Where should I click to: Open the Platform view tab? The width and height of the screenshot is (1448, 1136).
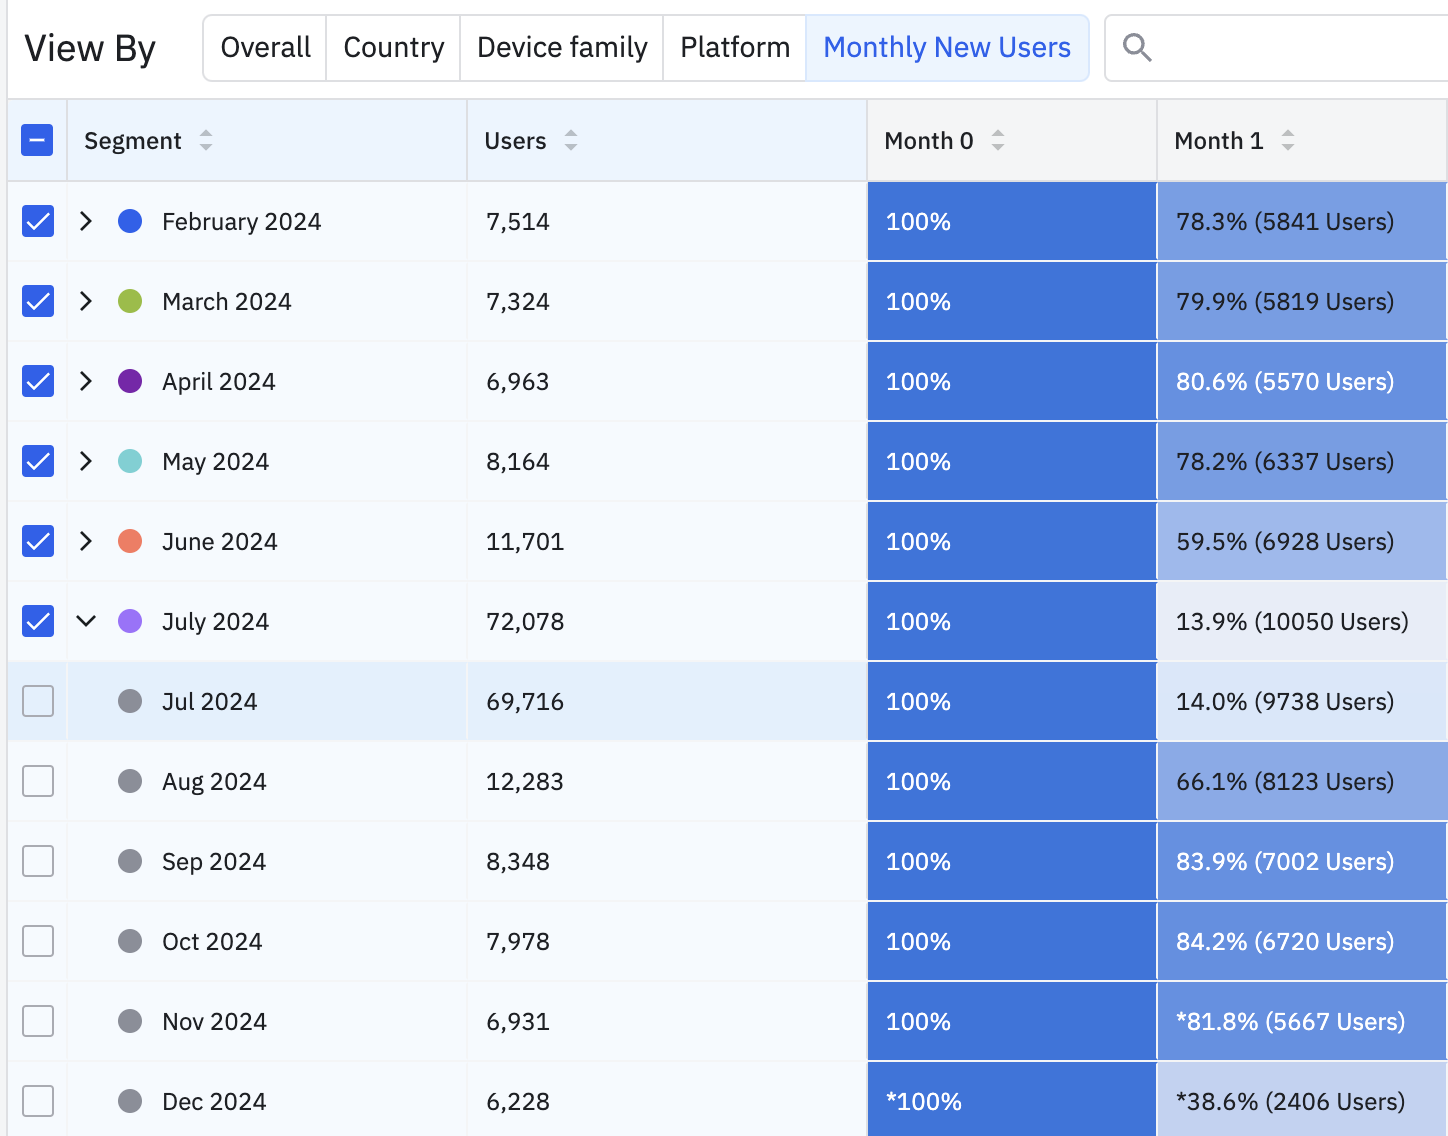coord(735,47)
